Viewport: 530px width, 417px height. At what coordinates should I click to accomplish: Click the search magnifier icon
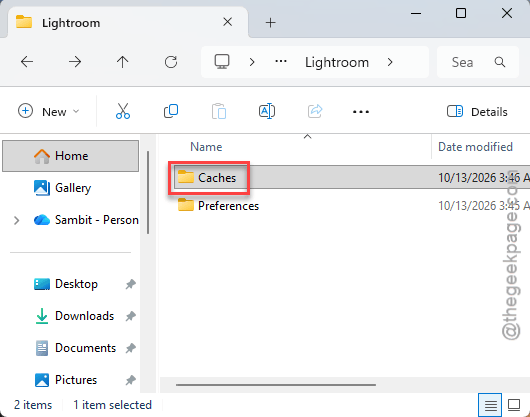[500, 62]
